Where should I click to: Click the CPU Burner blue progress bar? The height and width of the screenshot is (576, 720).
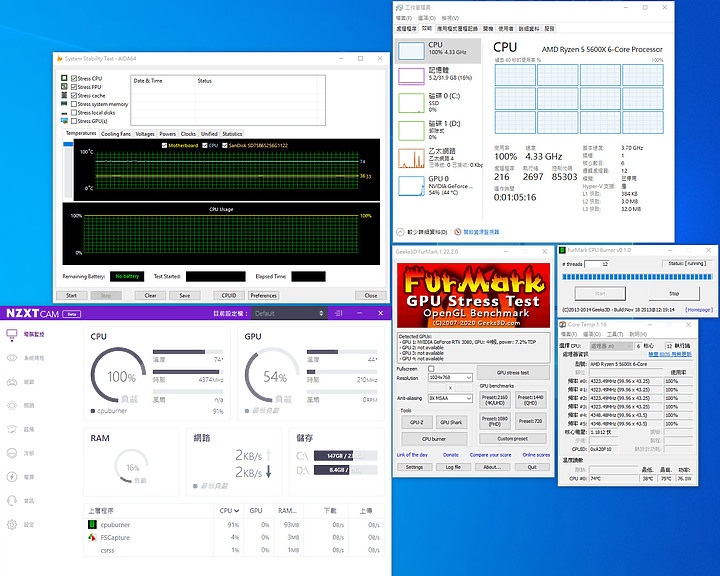click(x=637, y=277)
